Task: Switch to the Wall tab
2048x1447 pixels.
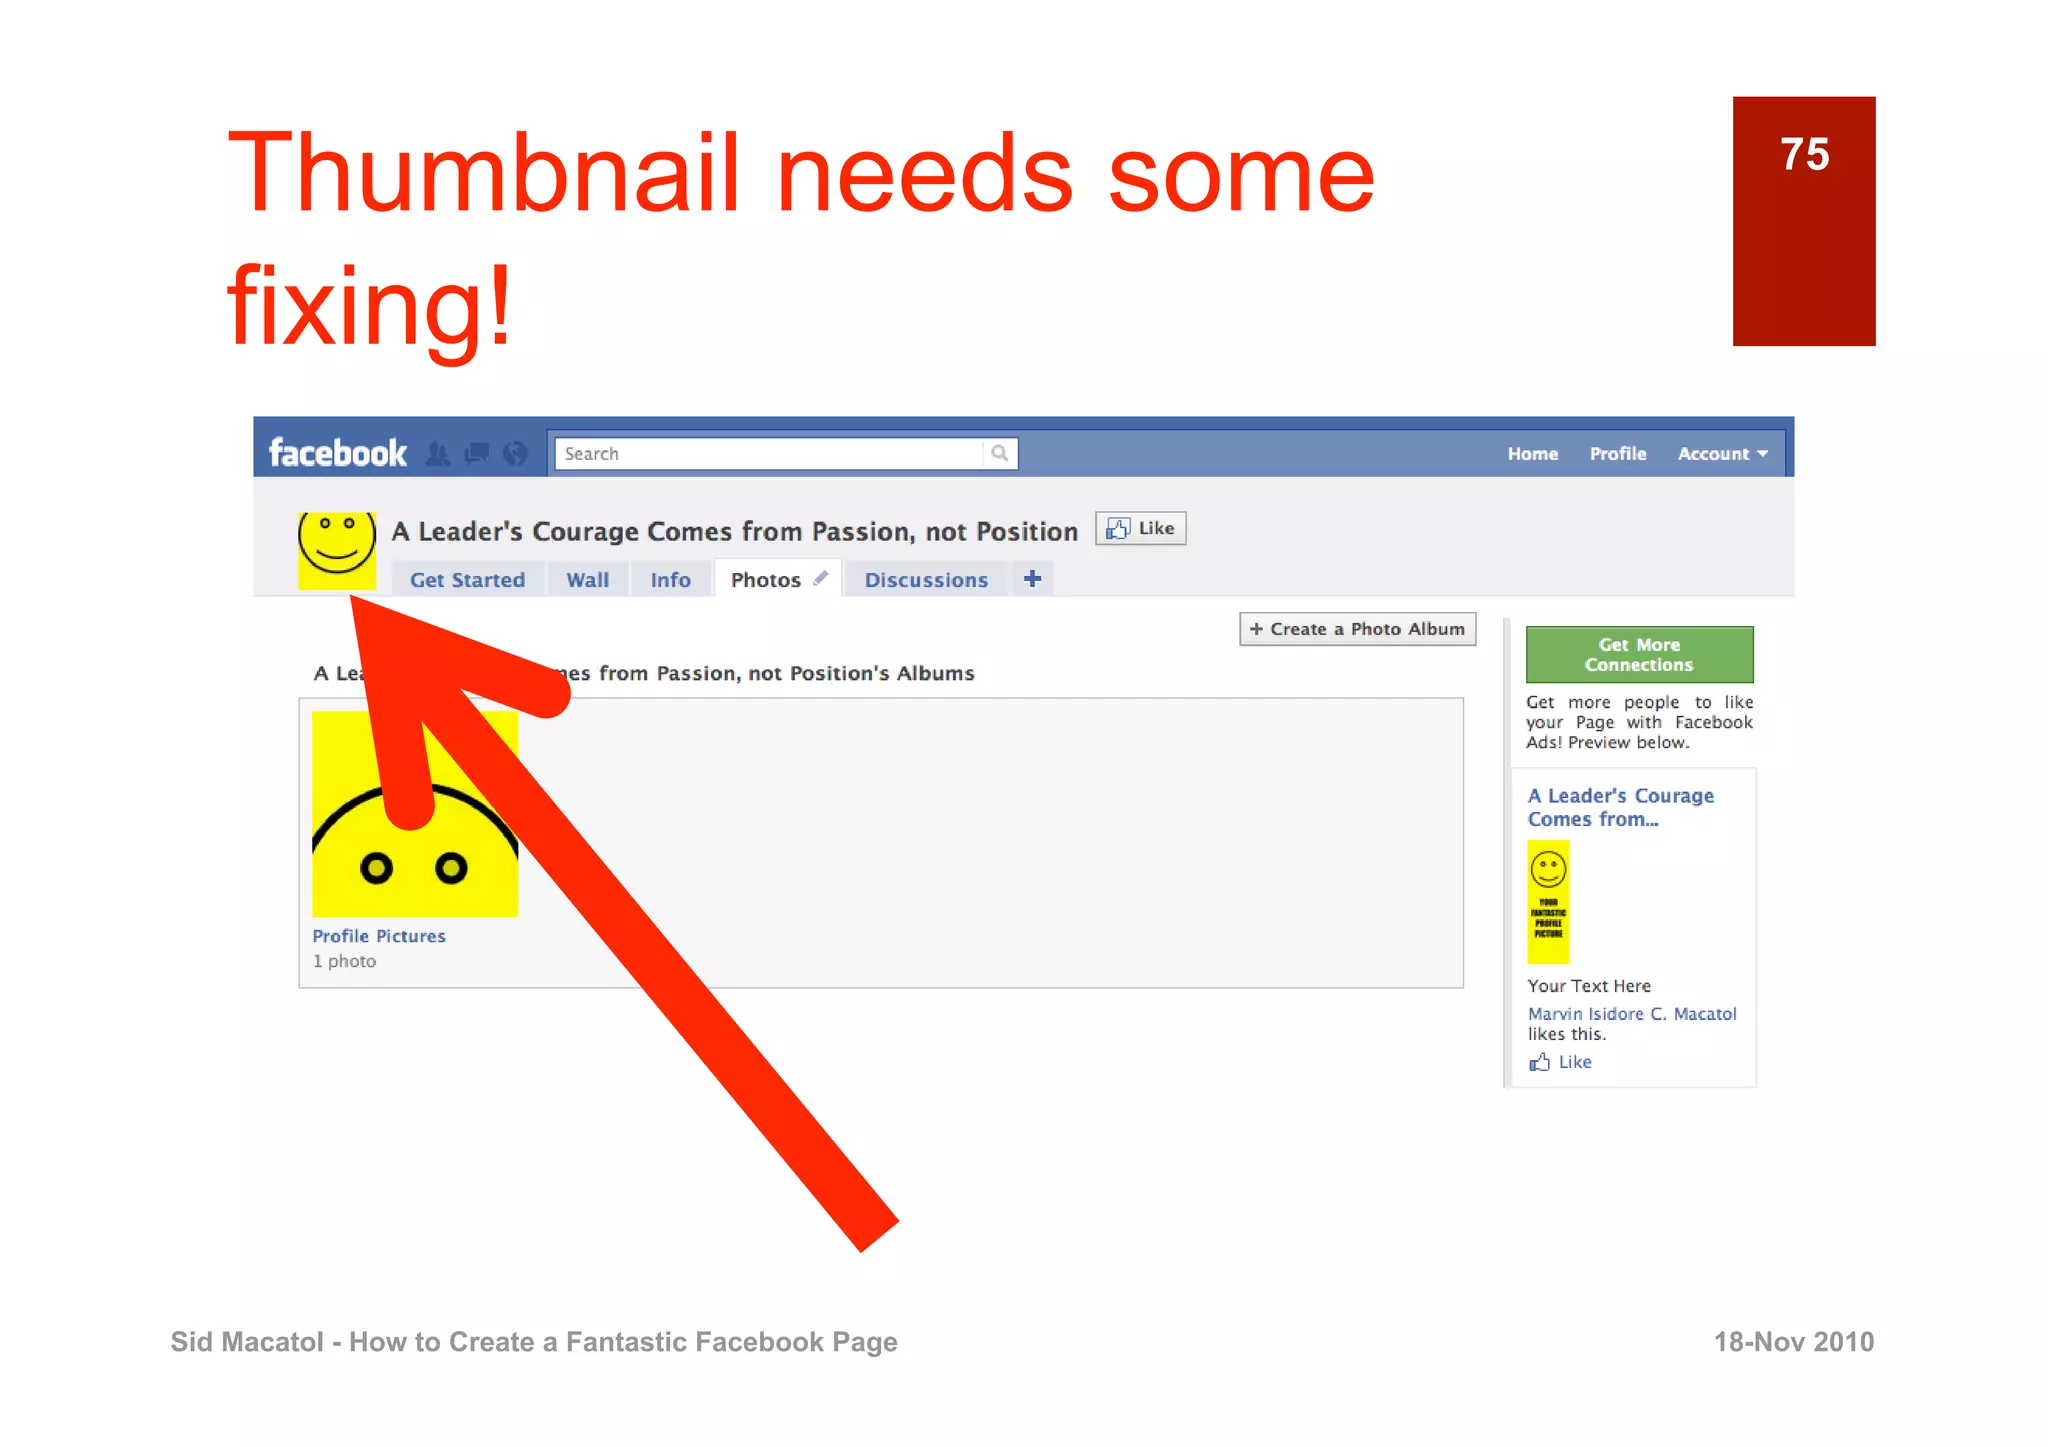Action: coord(588,580)
